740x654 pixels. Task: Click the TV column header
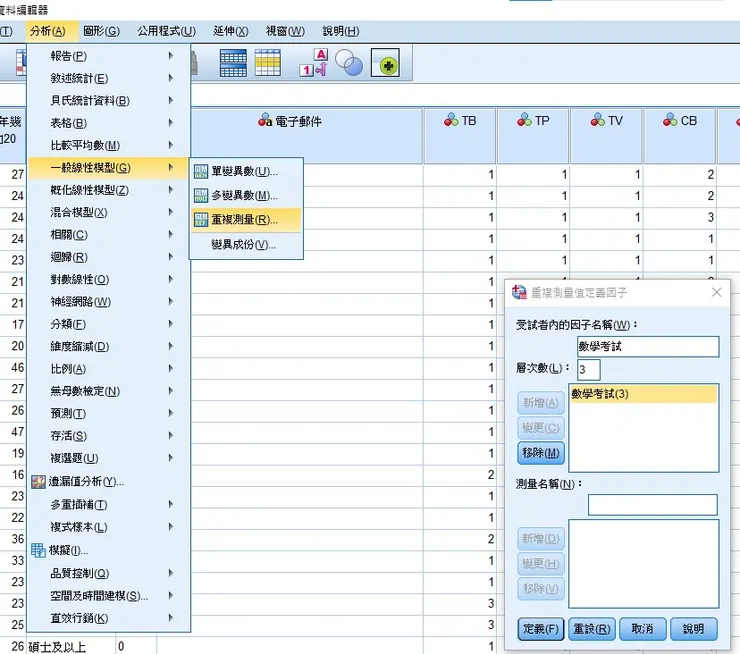[606, 136]
